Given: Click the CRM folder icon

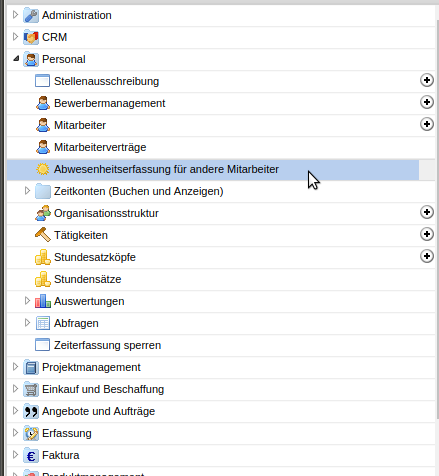Looking at the screenshot, I should (x=31, y=37).
